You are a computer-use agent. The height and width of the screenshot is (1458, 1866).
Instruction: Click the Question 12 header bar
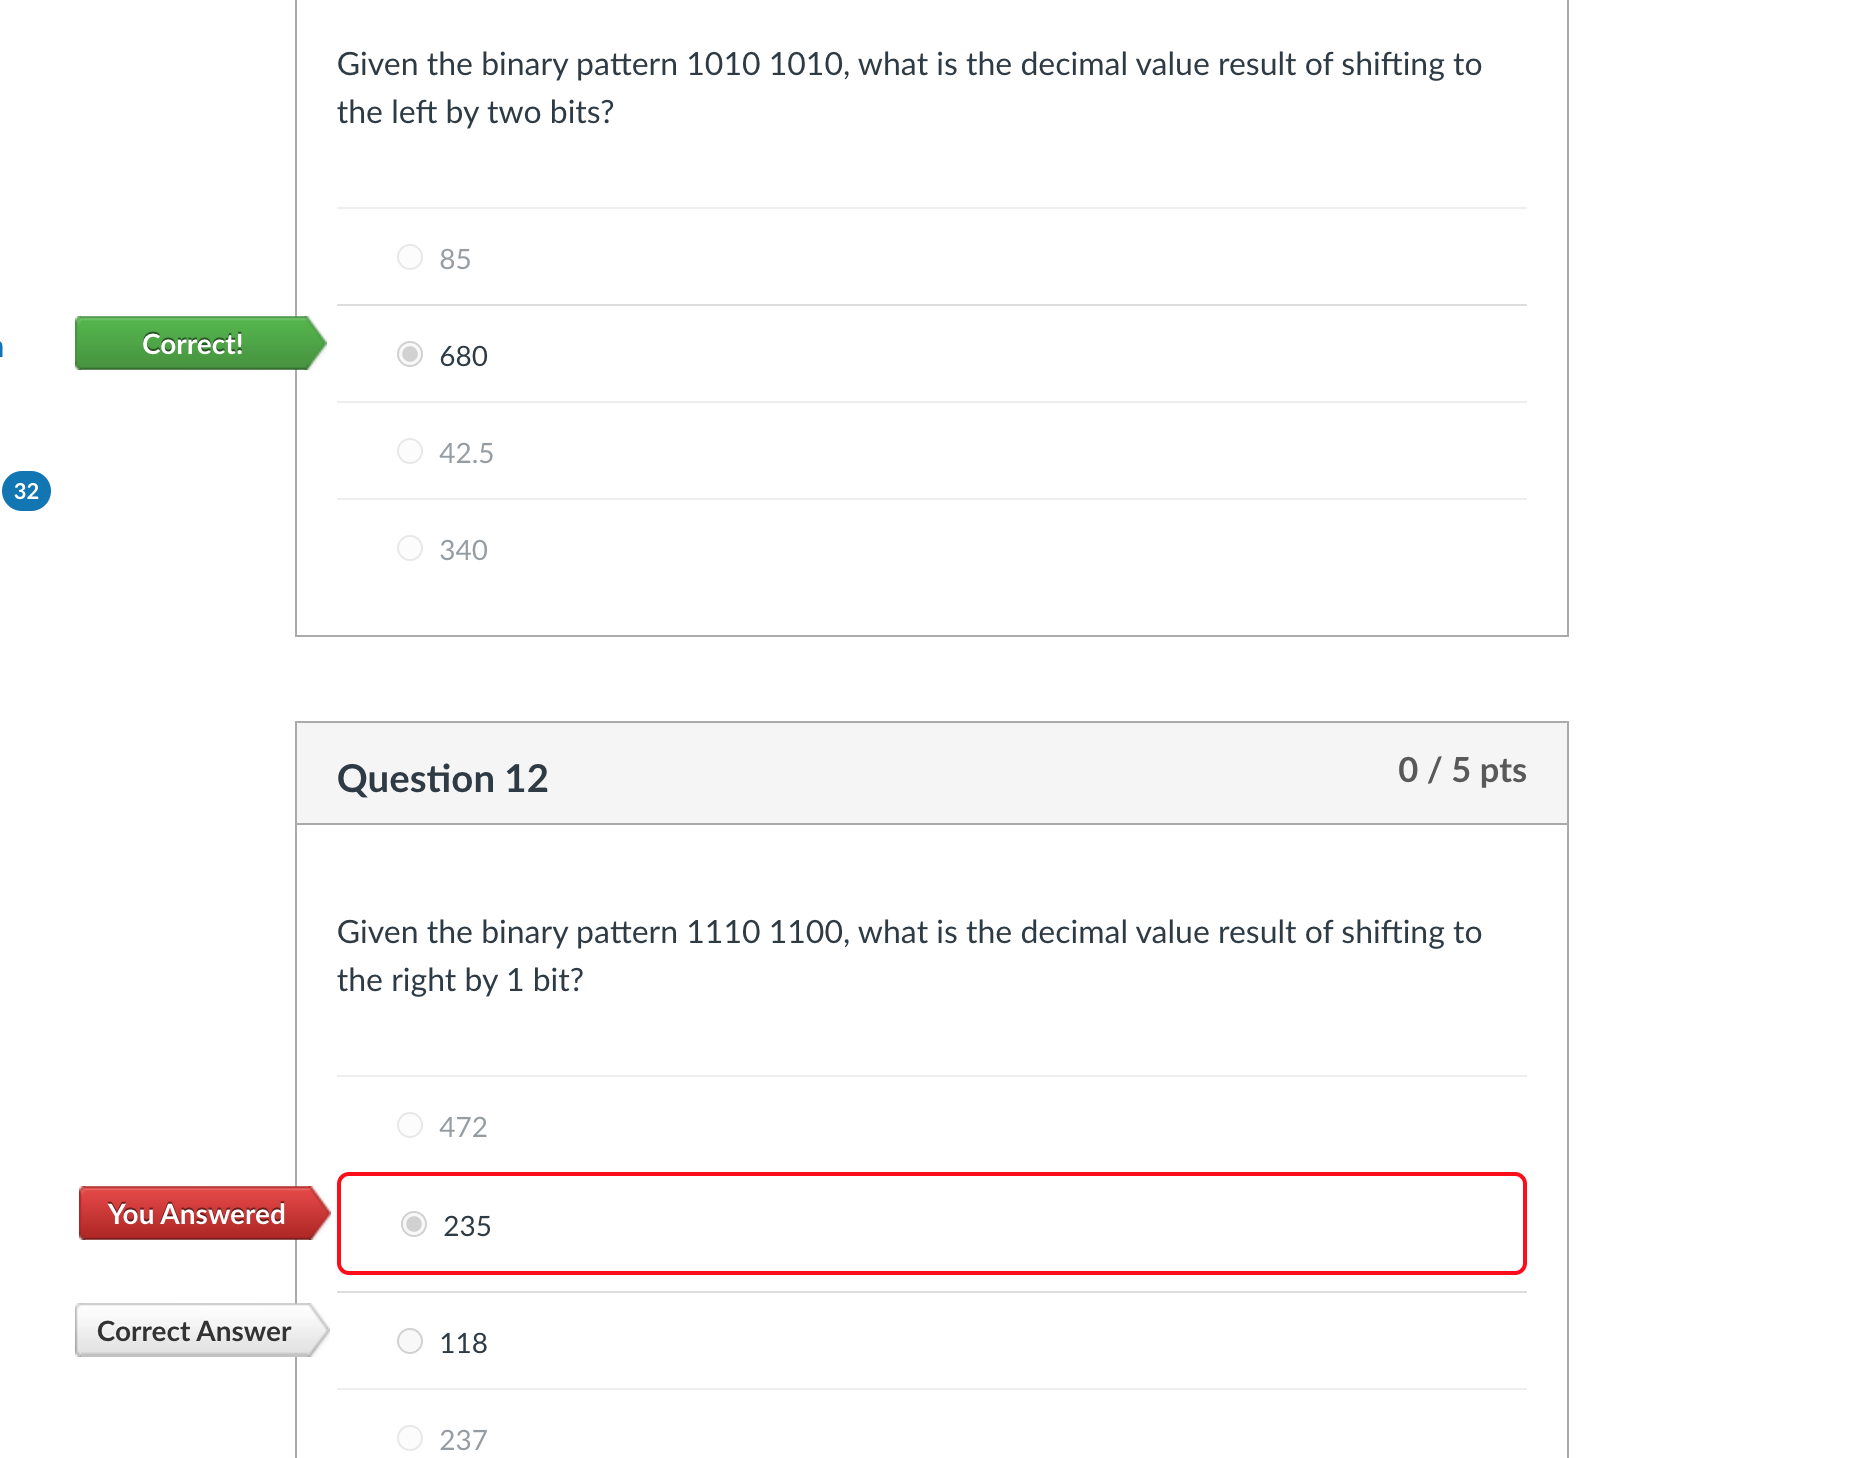click(932, 774)
